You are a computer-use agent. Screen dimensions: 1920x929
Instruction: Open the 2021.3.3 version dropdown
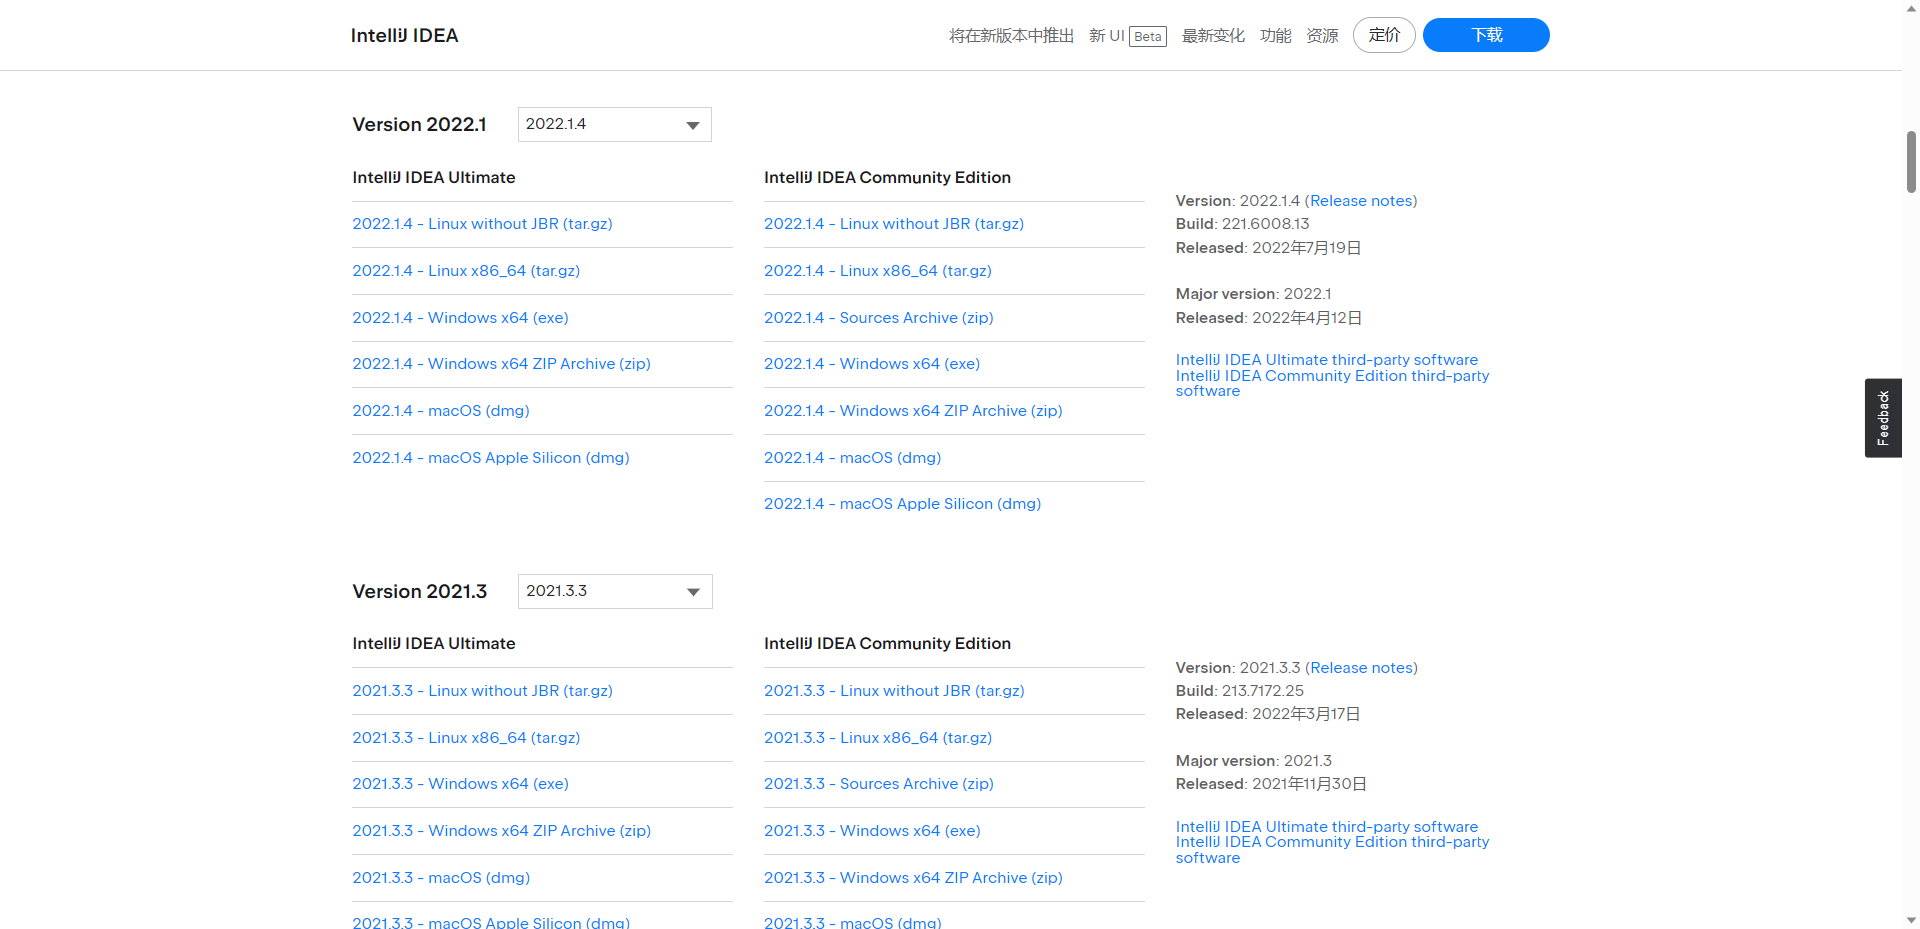click(615, 591)
